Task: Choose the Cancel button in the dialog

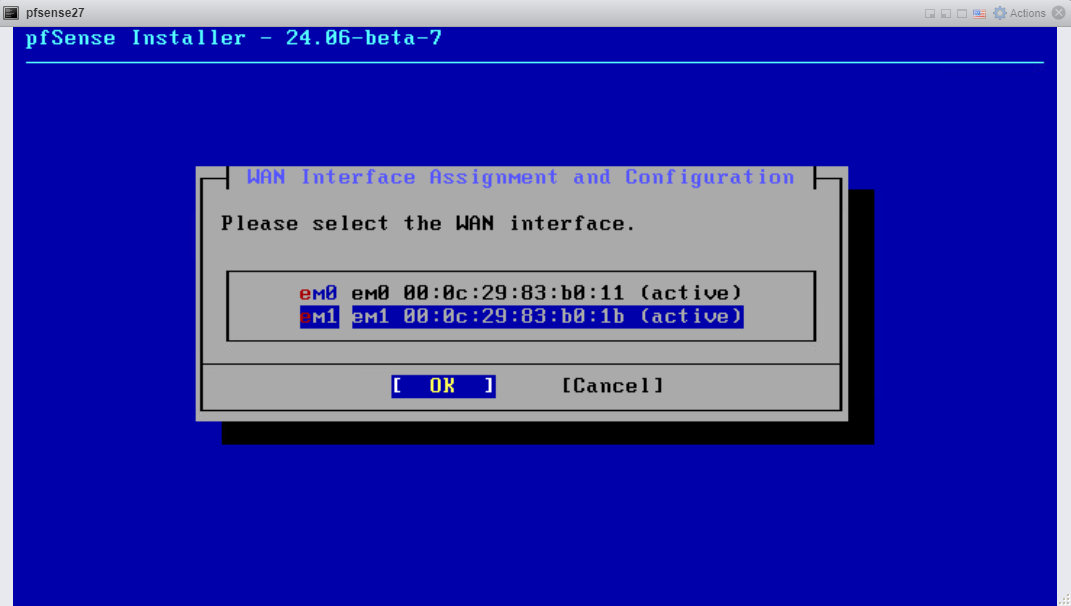Action: [x=612, y=386]
